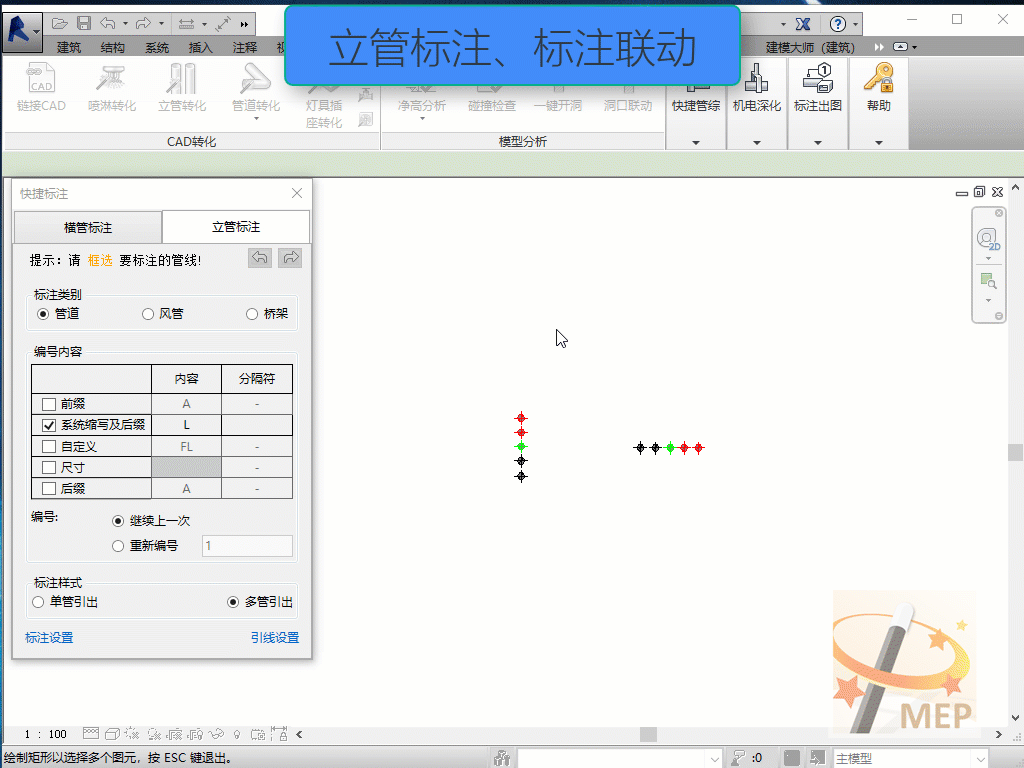
Task: Expand the 标注出图 dropdown arrow
Action: point(817,143)
